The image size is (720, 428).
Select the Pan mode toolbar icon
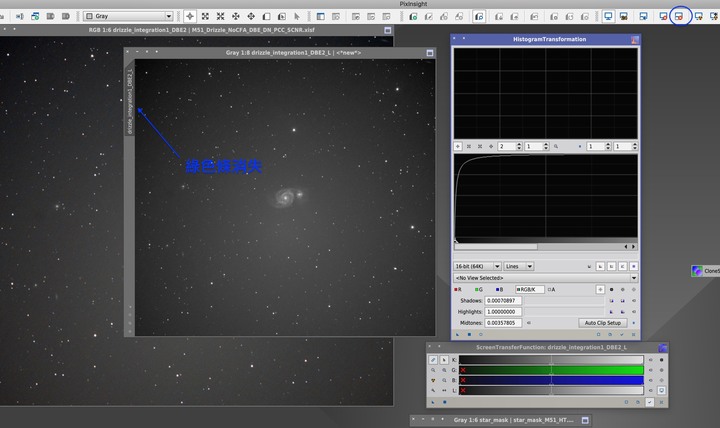[236, 16]
